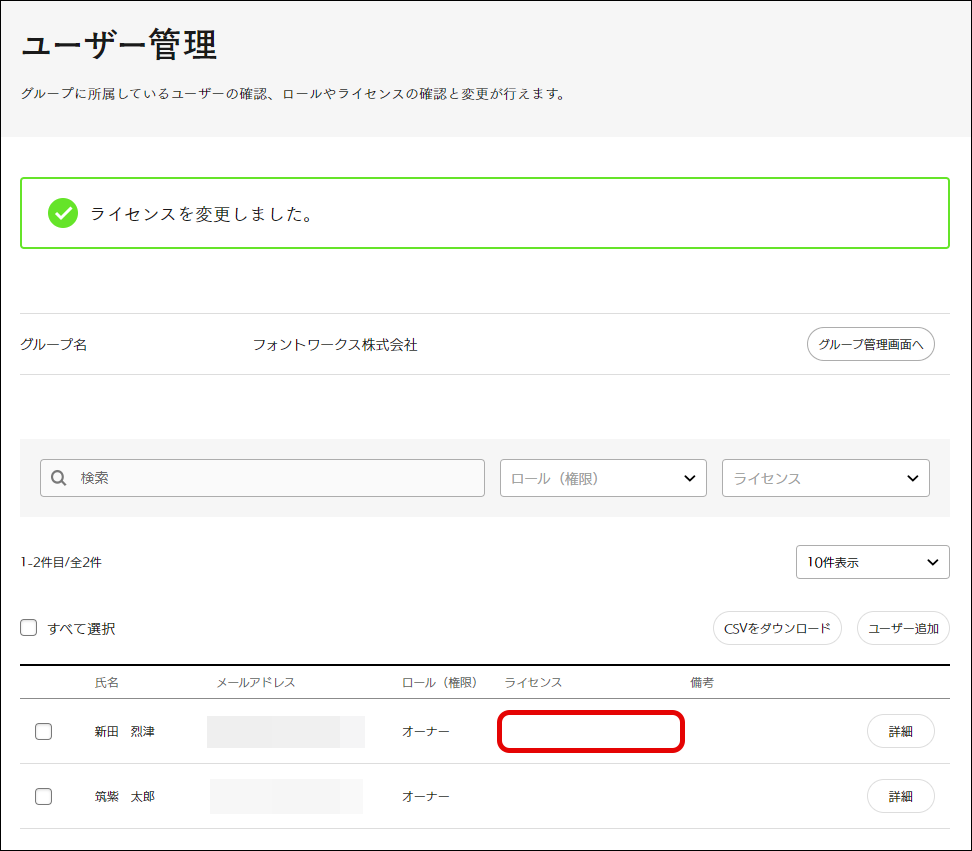972x851 pixels.
Task: Open the 10件表示 page size dropdown
Action: 872,562
